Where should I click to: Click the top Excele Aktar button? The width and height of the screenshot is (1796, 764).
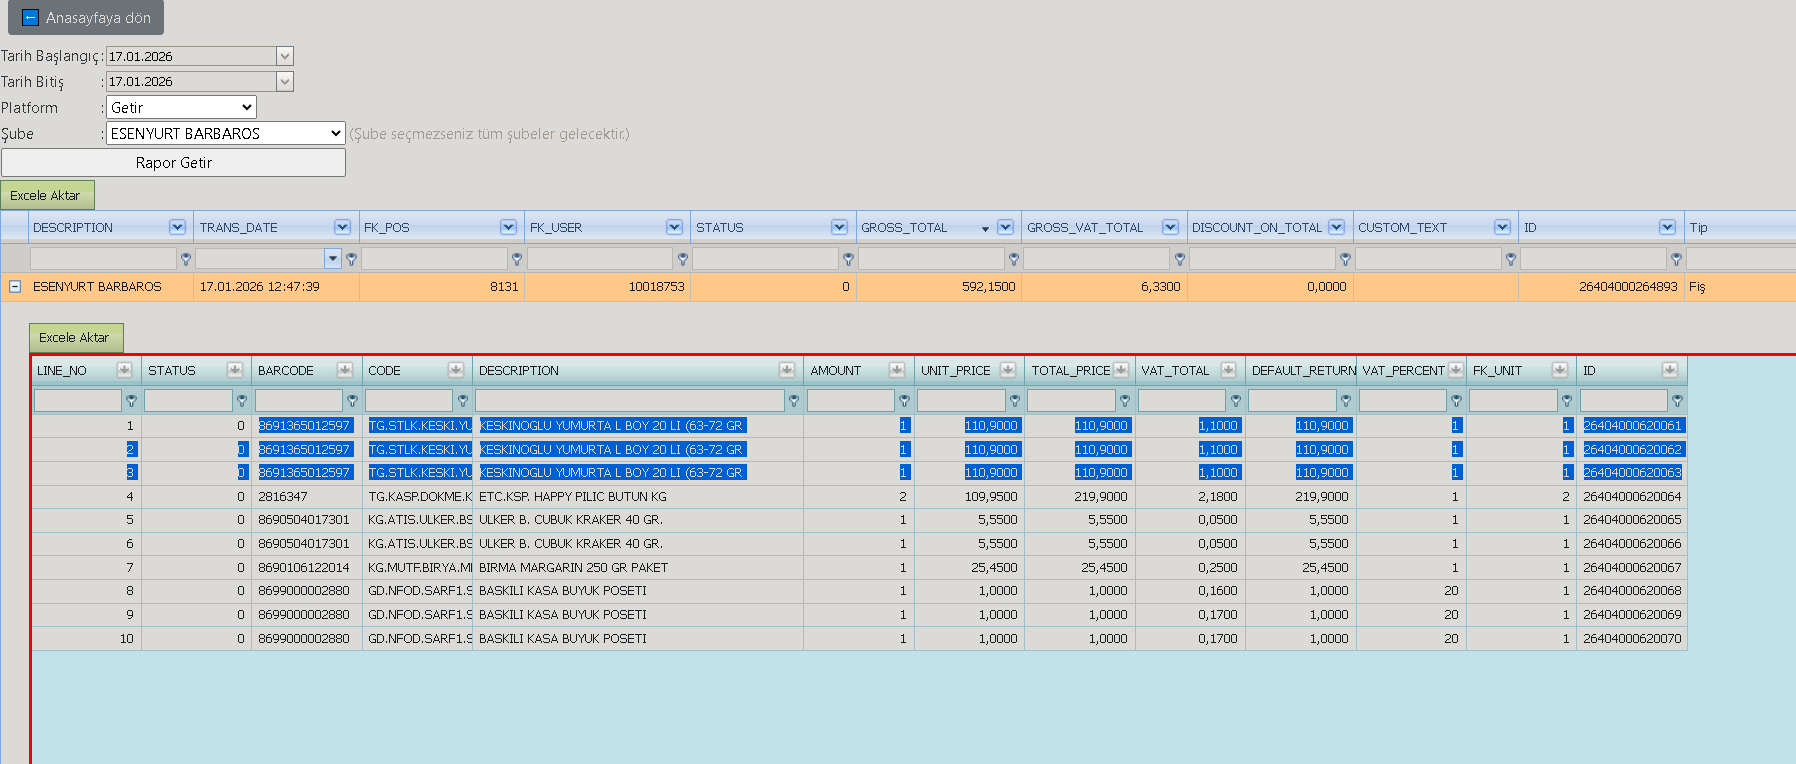(x=46, y=195)
